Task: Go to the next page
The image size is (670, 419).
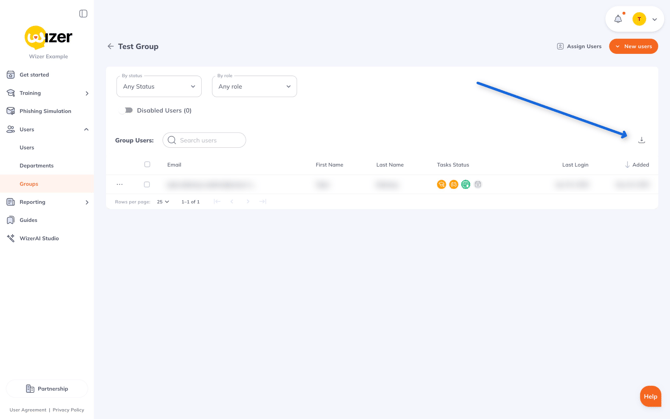Action: 248,202
